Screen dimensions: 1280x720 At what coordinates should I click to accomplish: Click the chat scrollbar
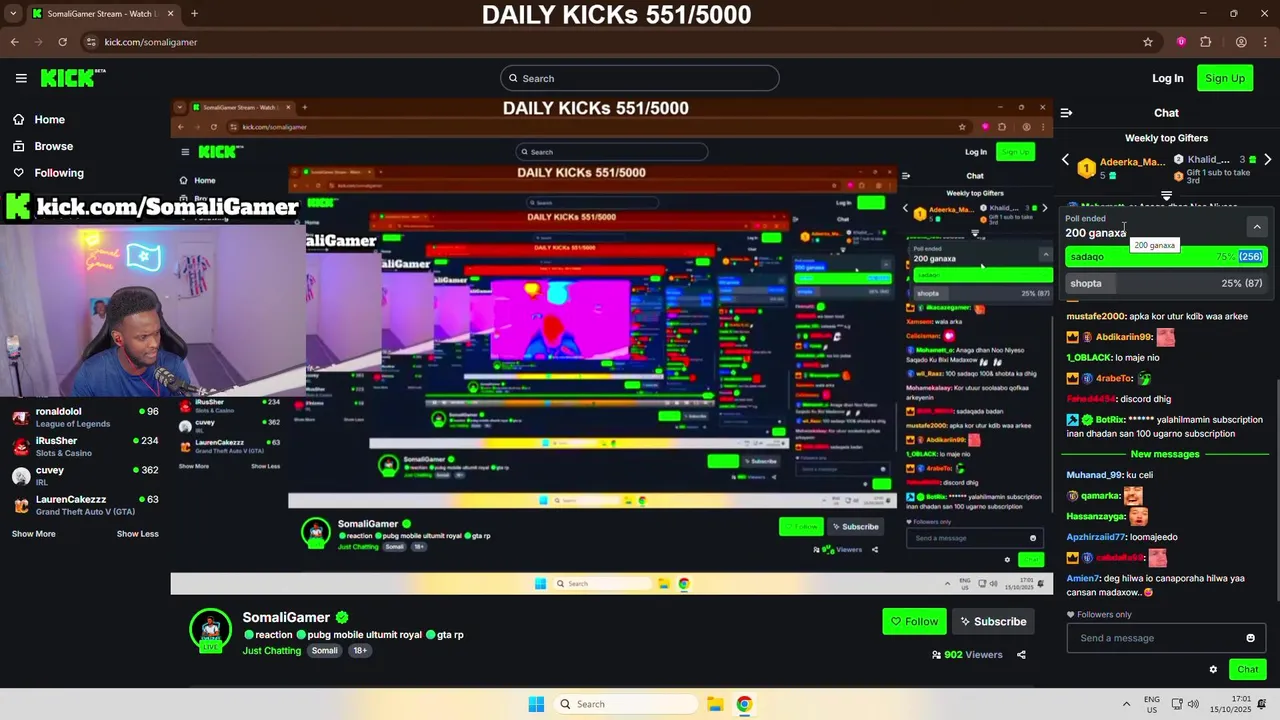tap(1277, 450)
